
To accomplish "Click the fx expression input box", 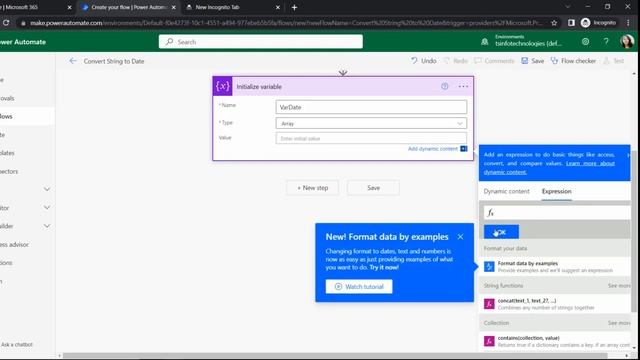I will click(x=558, y=212).
